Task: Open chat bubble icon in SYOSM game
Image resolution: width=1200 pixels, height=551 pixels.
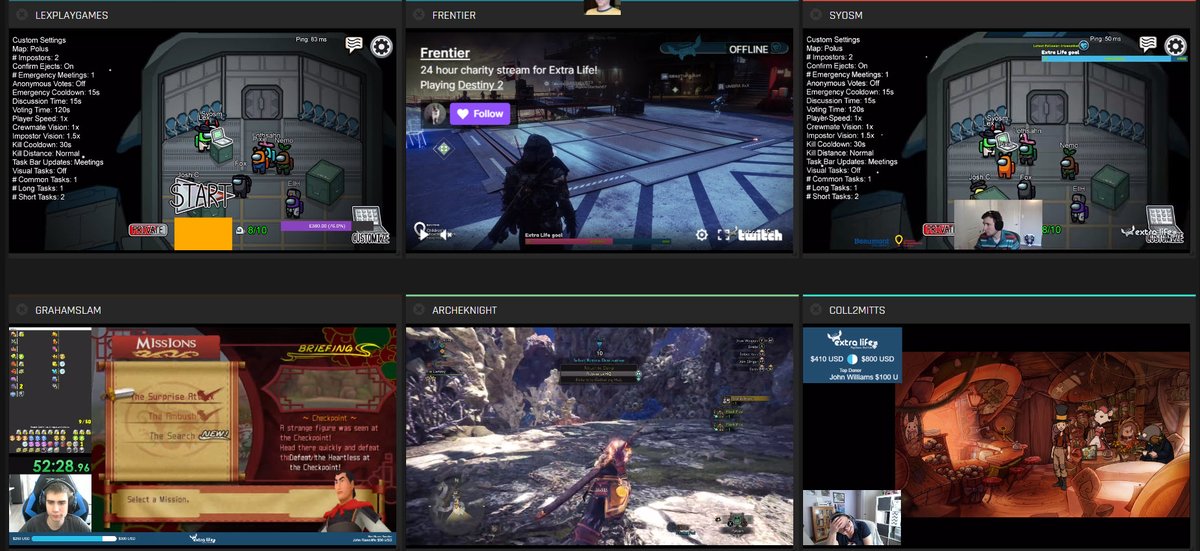Action: (1148, 44)
